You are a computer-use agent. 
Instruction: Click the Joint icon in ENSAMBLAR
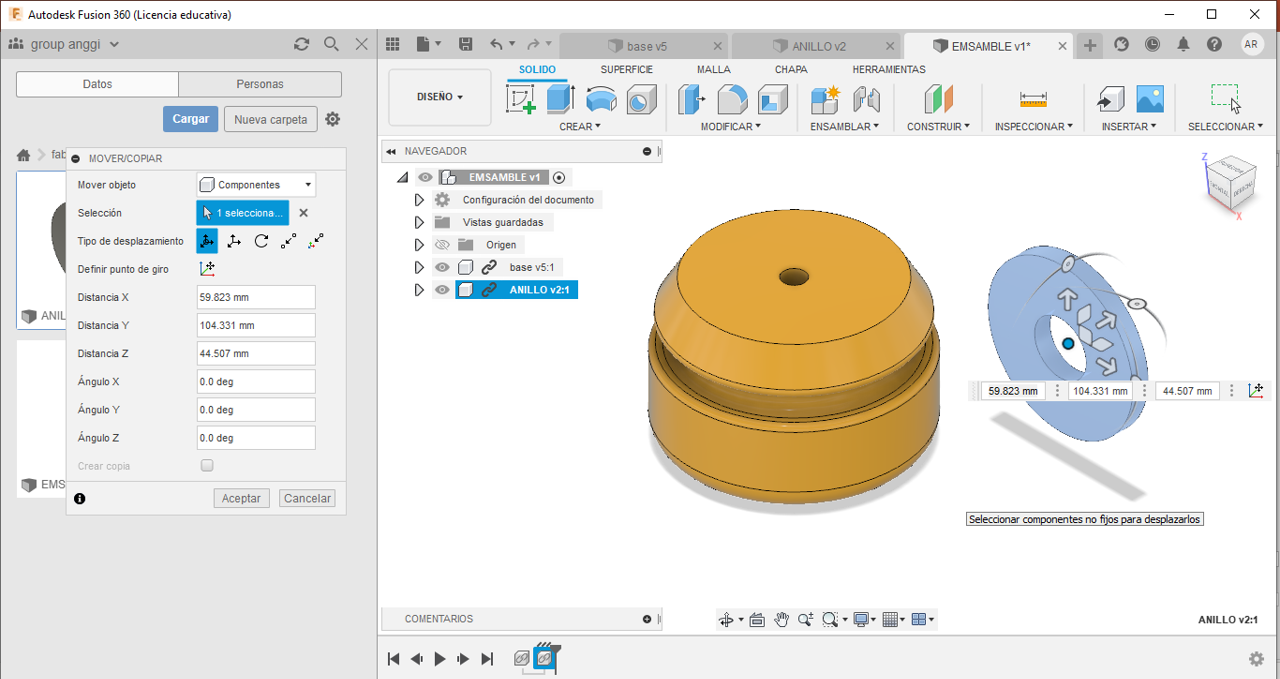(x=866, y=99)
